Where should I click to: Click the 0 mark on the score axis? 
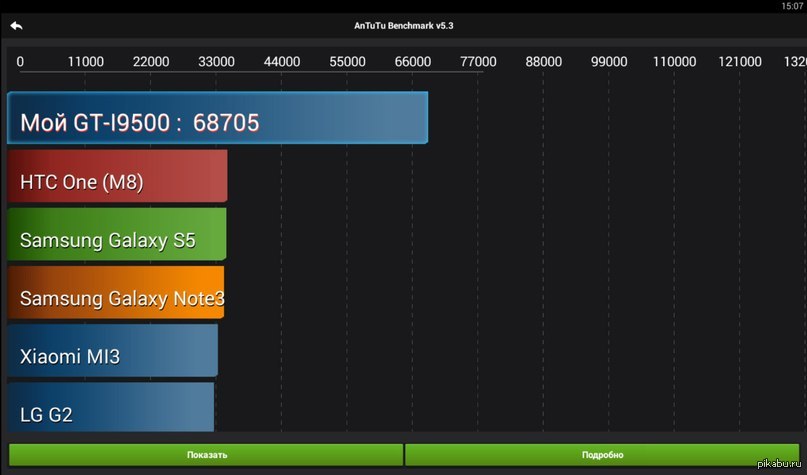[x=20, y=62]
